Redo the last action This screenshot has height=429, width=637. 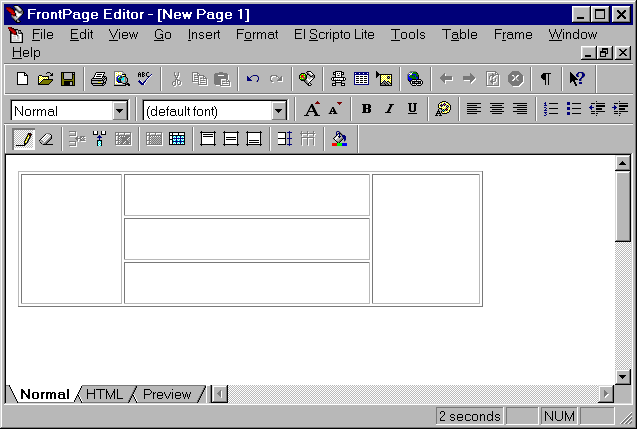[x=276, y=78]
